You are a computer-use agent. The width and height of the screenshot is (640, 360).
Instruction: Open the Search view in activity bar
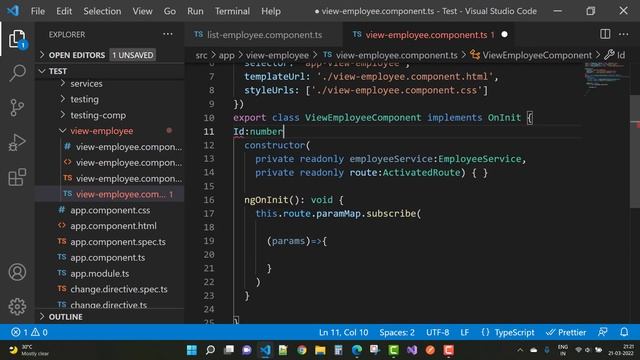point(17,73)
